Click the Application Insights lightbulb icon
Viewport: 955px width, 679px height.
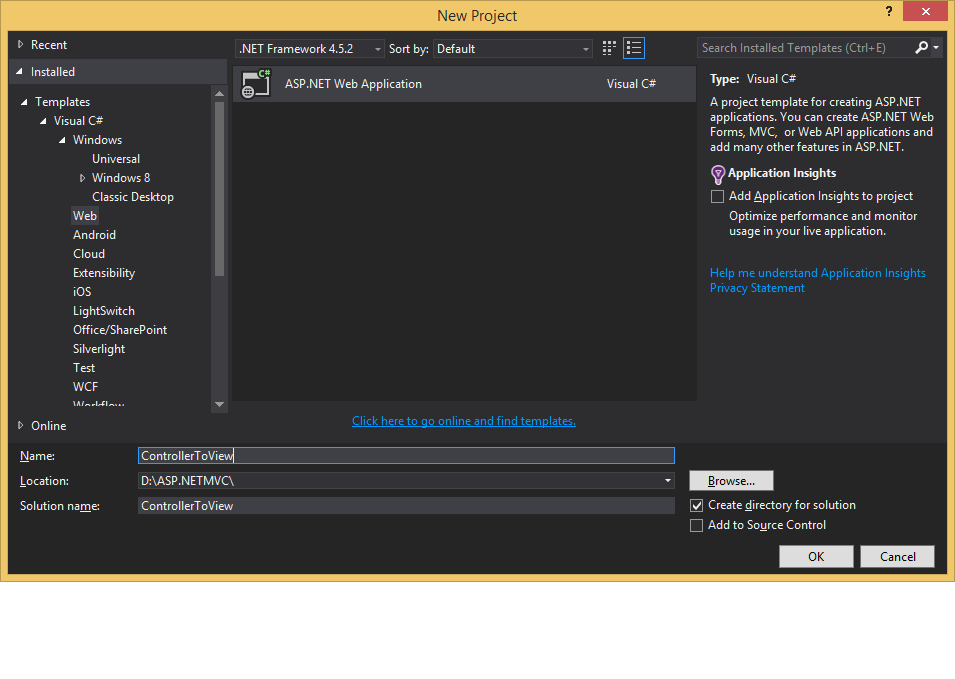[x=718, y=175]
